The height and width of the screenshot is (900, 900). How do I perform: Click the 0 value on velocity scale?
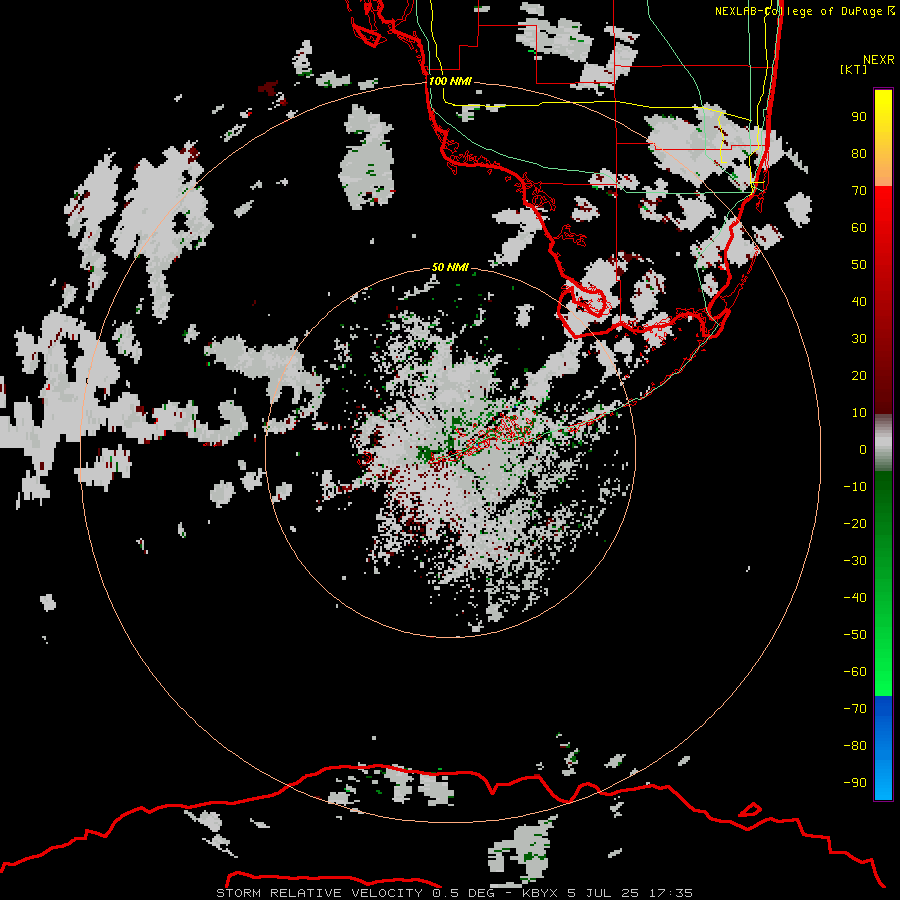(863, 449)
